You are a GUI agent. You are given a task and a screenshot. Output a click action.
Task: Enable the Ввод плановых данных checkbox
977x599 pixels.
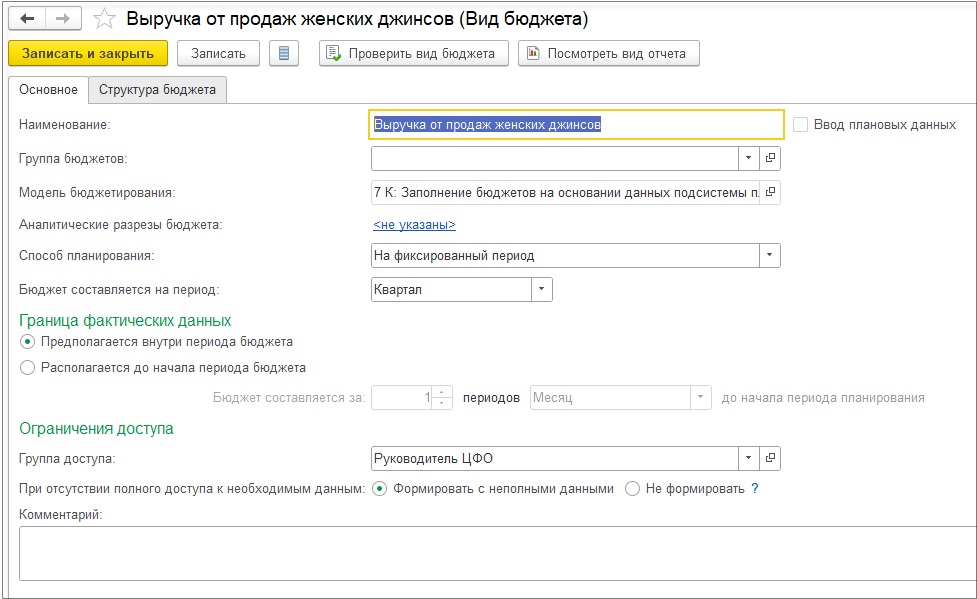(800, 125)
